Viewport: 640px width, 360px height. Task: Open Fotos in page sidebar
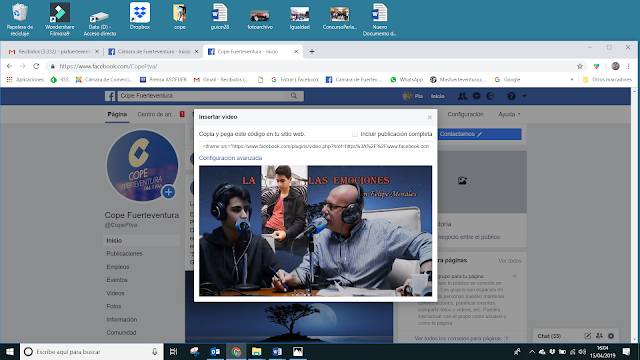[x=114, y=306]
